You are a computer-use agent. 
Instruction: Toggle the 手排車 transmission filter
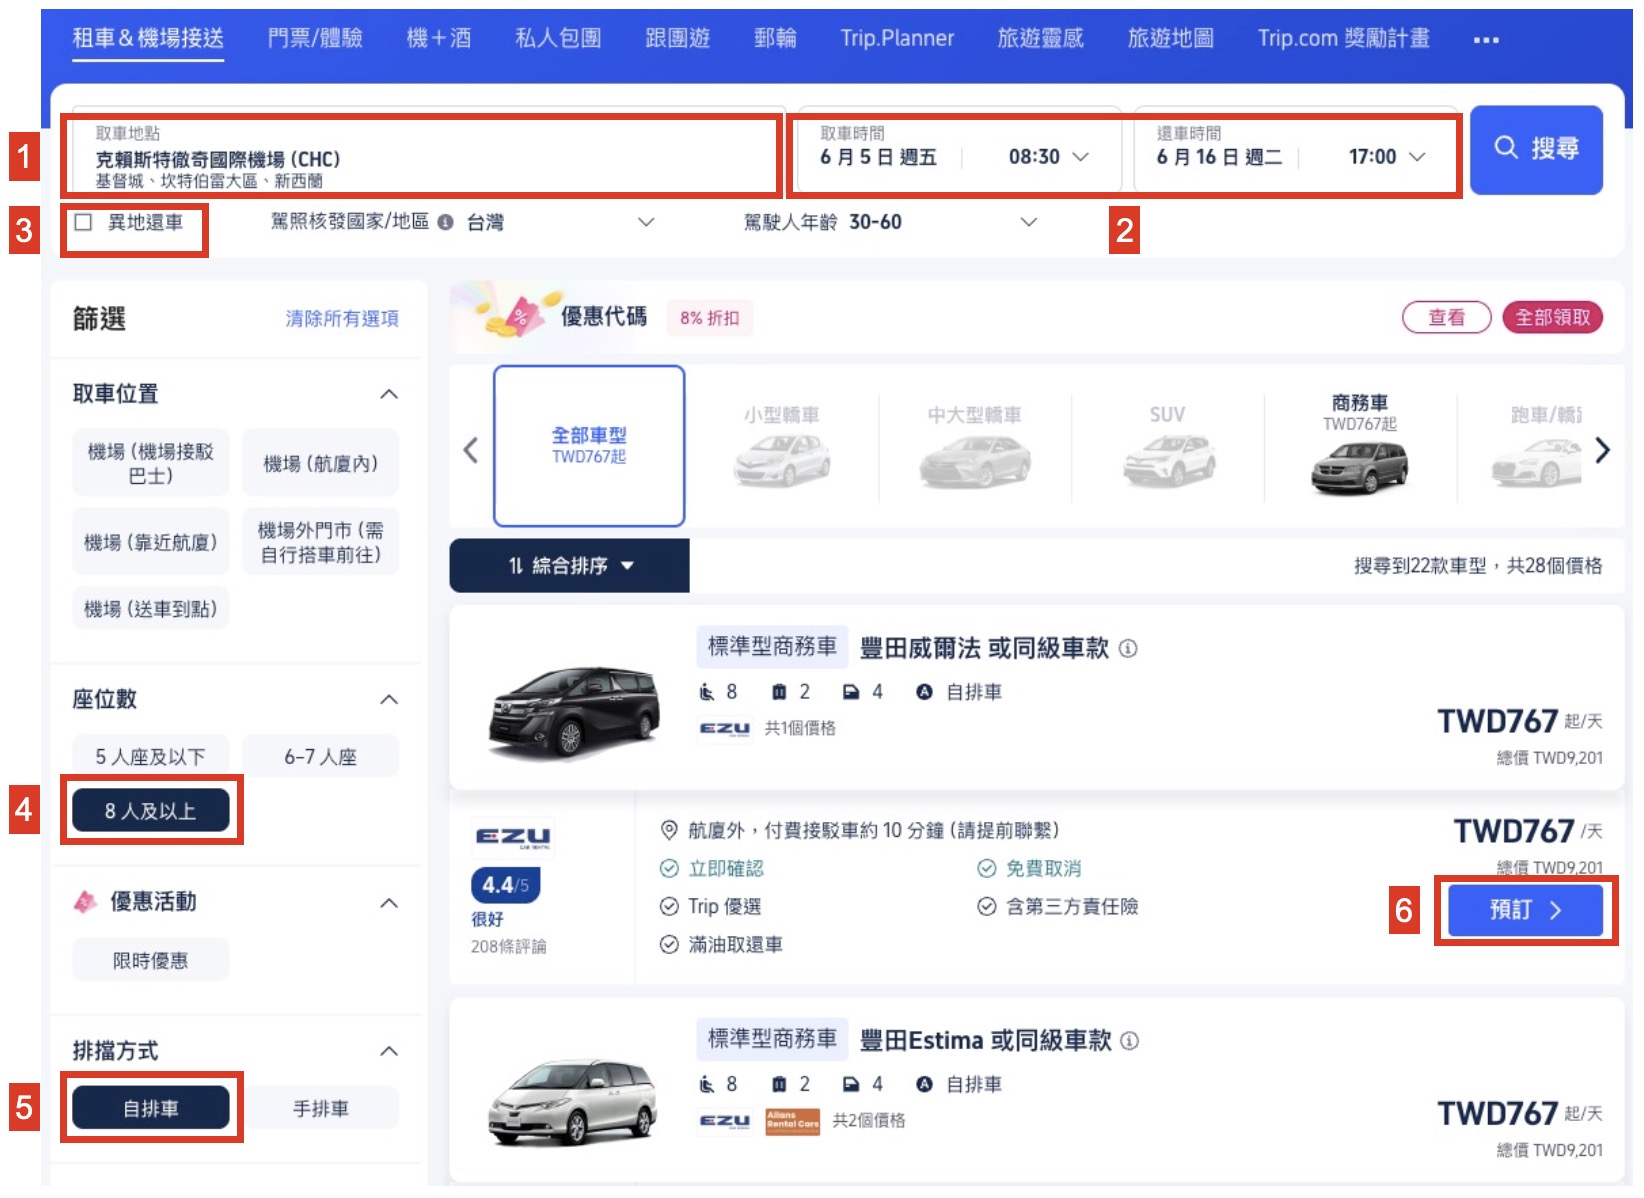pyautogui.click(x=320, y=1108)
